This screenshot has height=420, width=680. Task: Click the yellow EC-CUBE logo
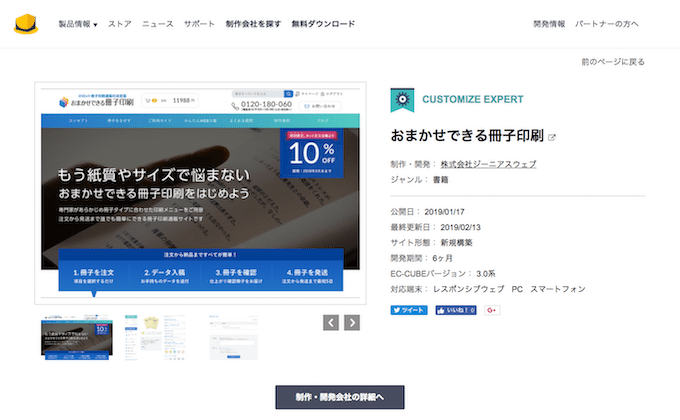coord(26,24)
